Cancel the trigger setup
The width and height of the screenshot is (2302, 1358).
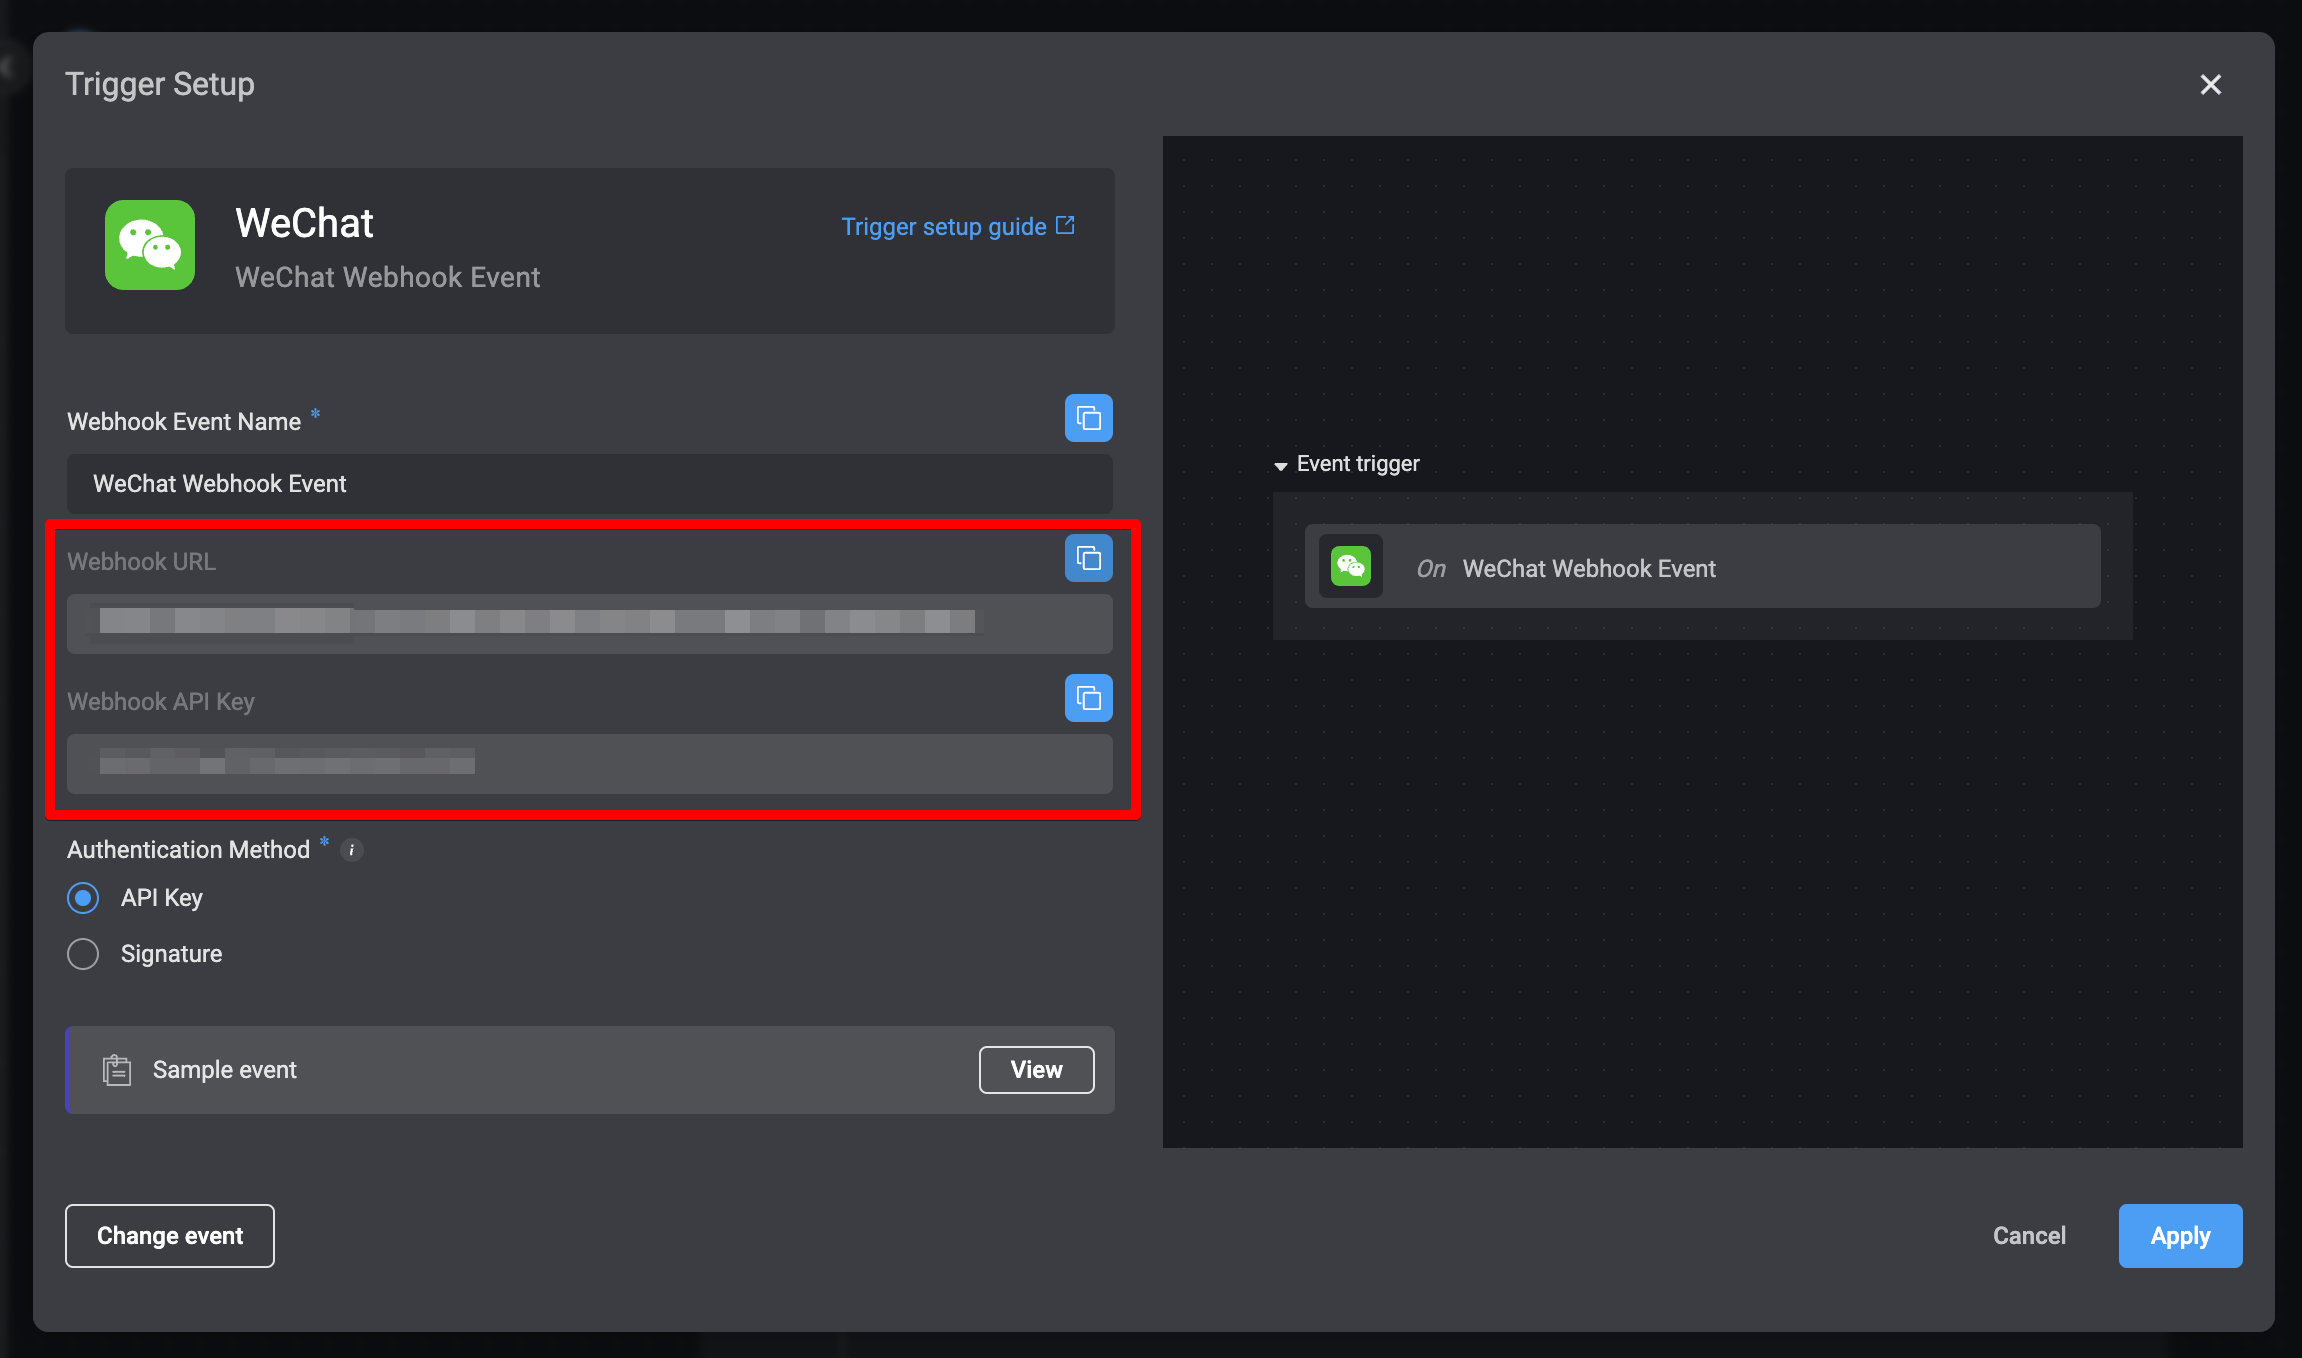pyautogui.click(x=2029, y=1236)
